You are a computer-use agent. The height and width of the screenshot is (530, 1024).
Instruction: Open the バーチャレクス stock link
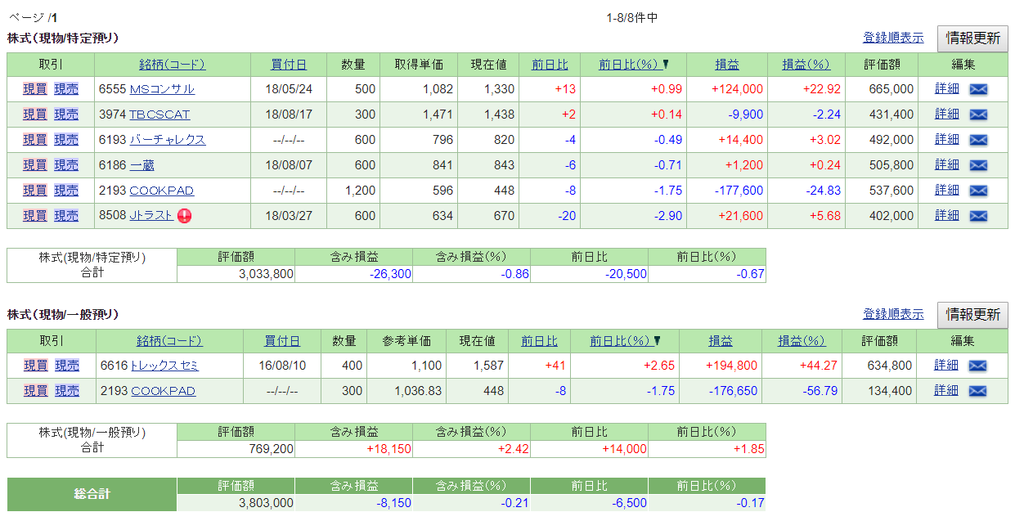(x=167, y=140)
